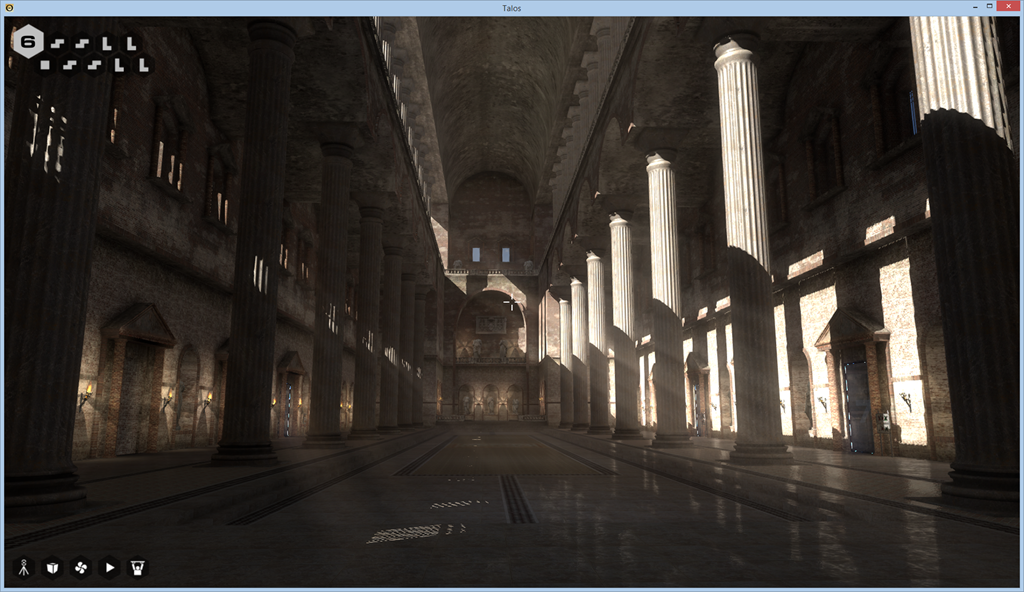The height and width of the screenshot is (592, 1024).
Task: Select the fan item icon
Action: tap(81, 567)
